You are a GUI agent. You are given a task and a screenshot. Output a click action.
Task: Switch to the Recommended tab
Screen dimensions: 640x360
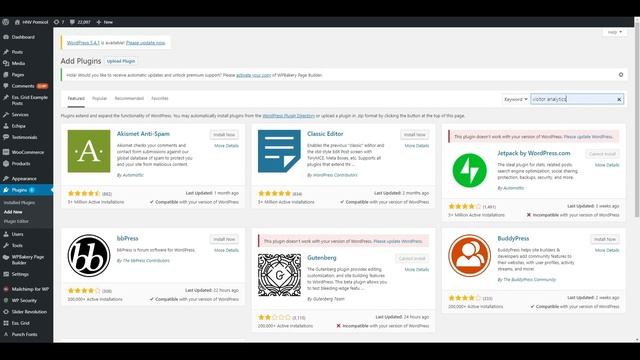[x=129, y=98]
